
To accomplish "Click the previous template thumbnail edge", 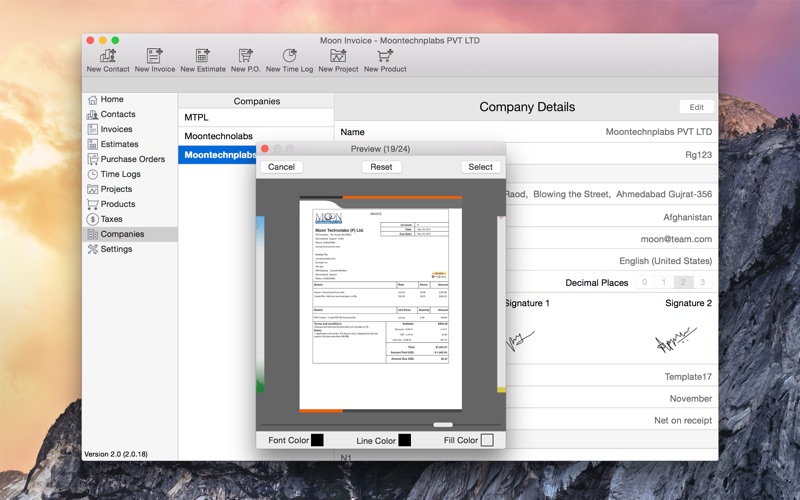I will point(260,304).
